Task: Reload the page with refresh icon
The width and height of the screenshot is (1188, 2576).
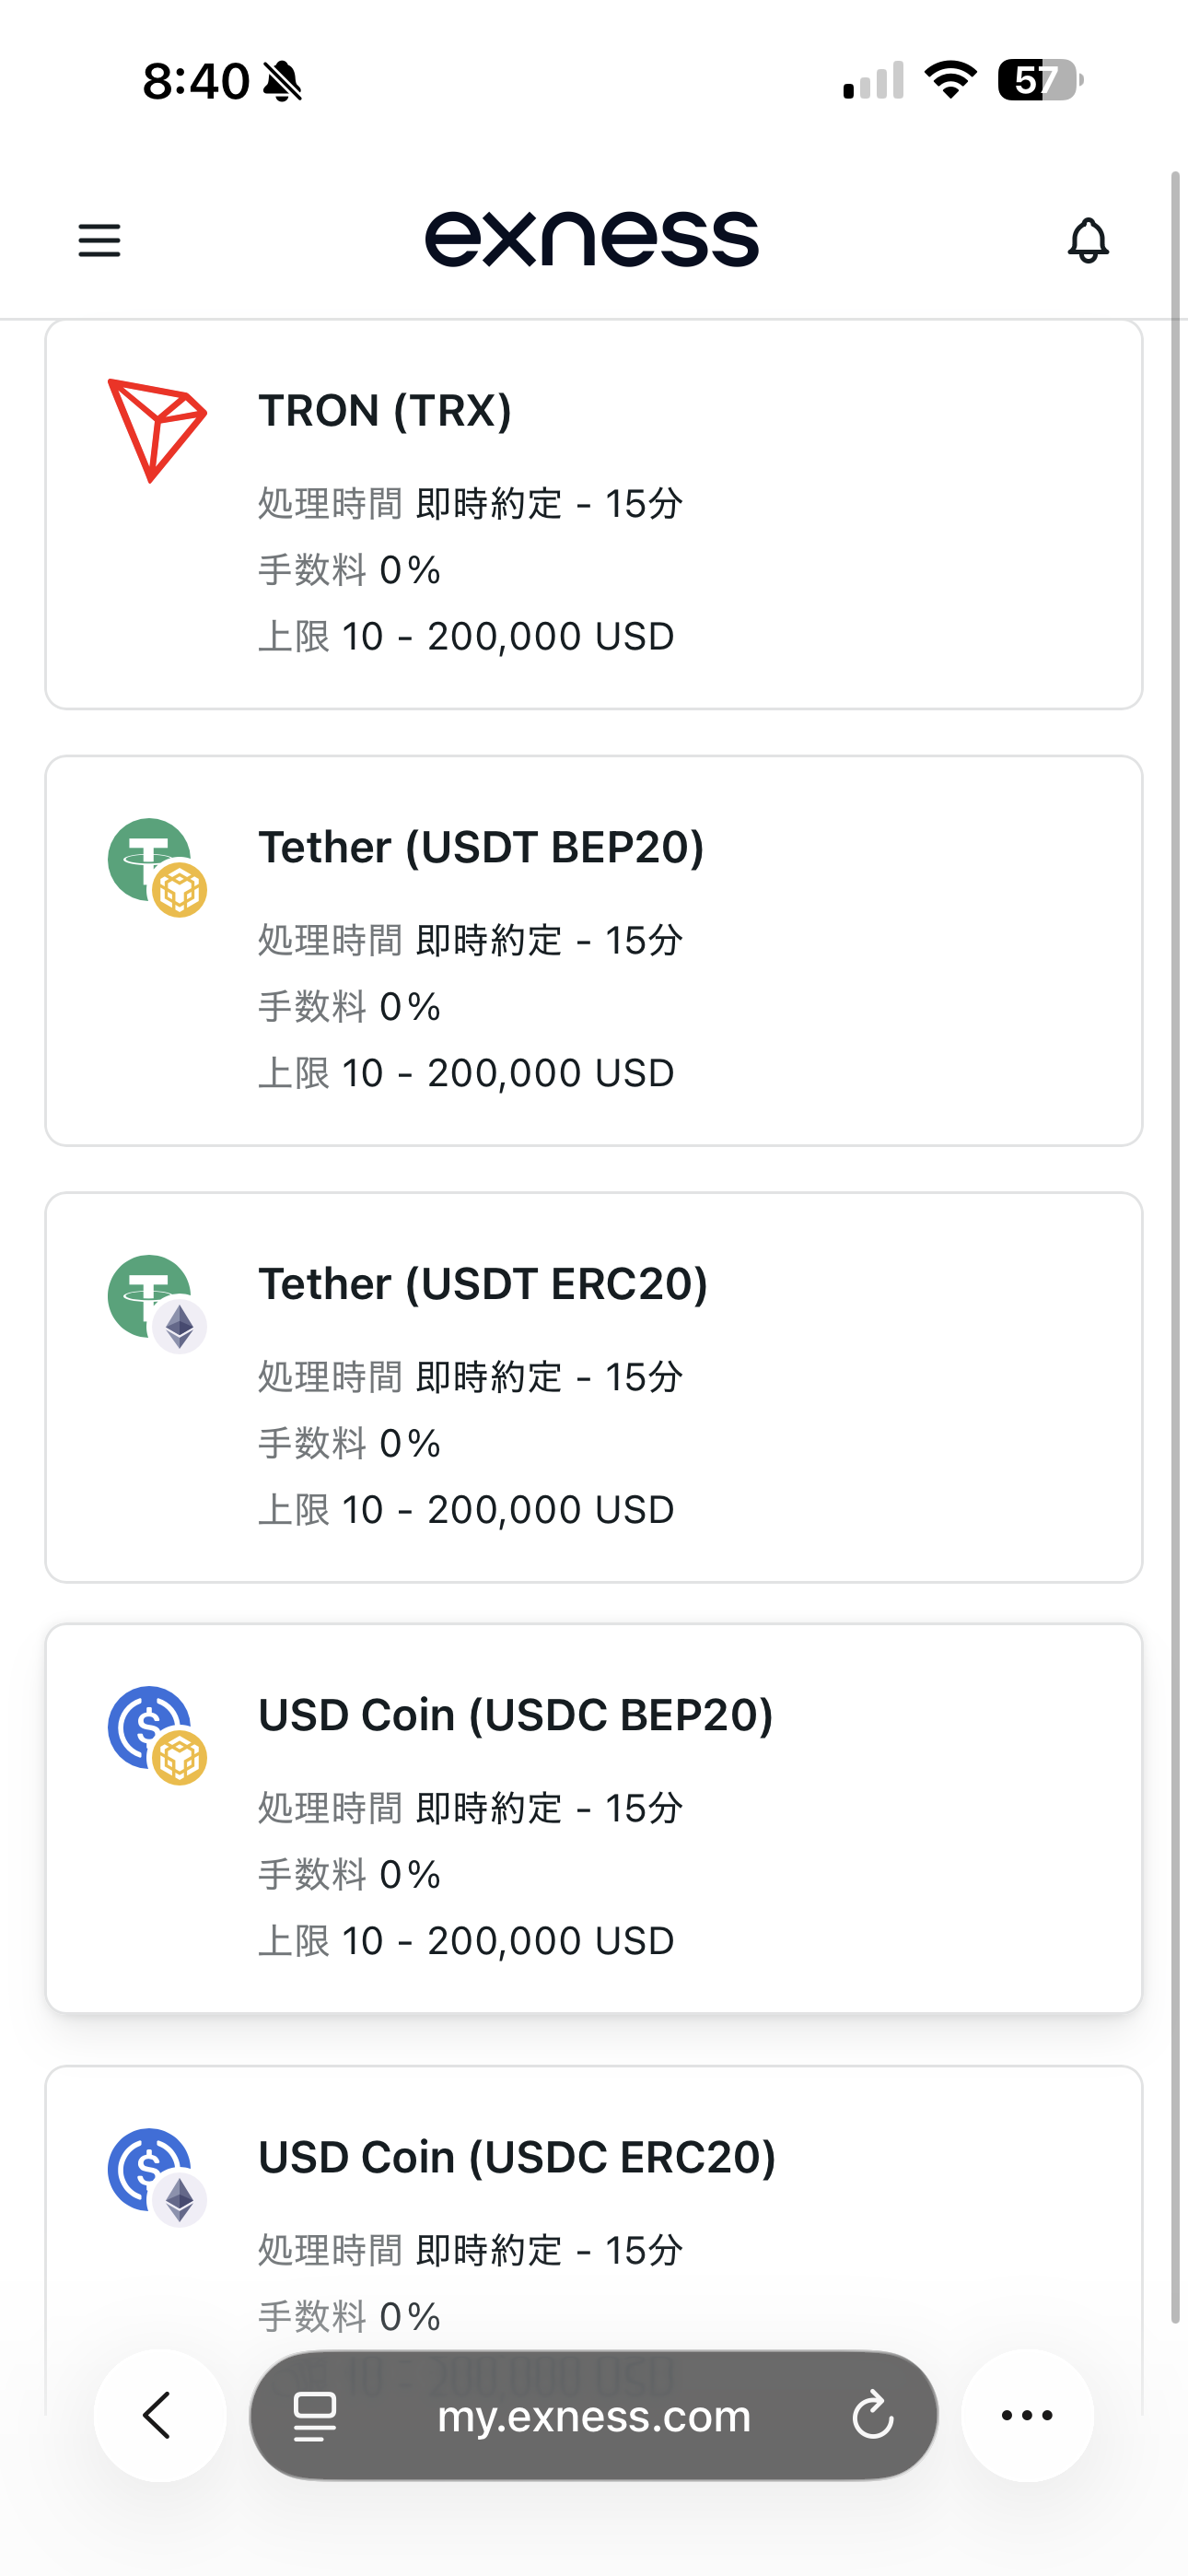Action: (872, 2416)
